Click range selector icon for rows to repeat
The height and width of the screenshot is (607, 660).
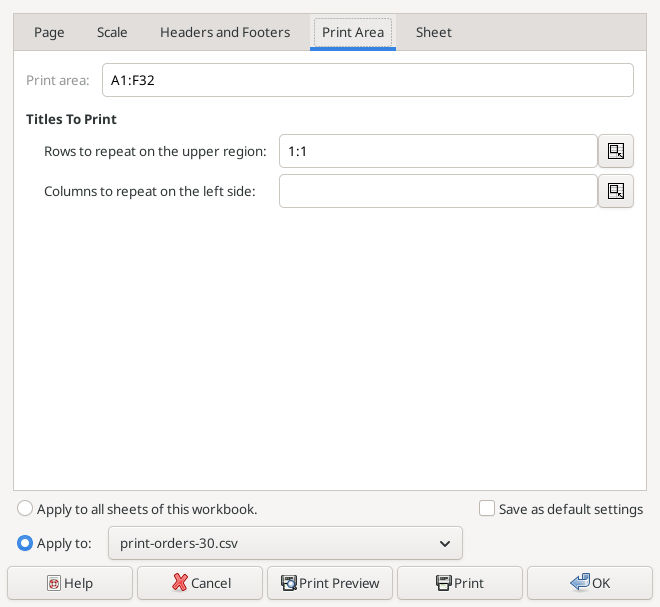pyautogui.click(x=615, y=151)
